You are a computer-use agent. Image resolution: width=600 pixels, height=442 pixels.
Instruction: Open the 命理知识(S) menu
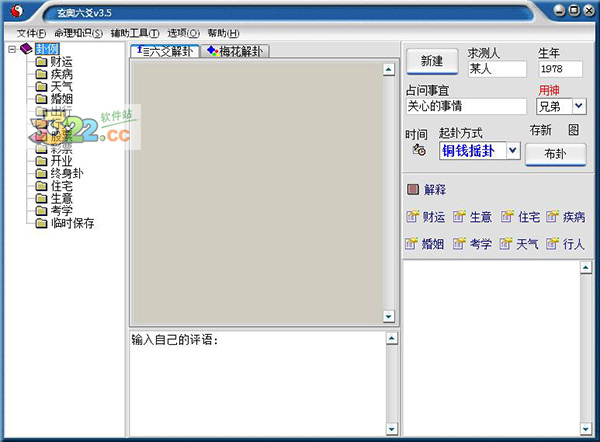(78, 33)
